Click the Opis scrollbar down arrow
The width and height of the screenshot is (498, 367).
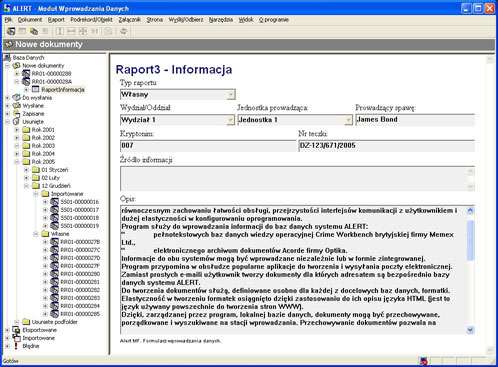(470, 330)
